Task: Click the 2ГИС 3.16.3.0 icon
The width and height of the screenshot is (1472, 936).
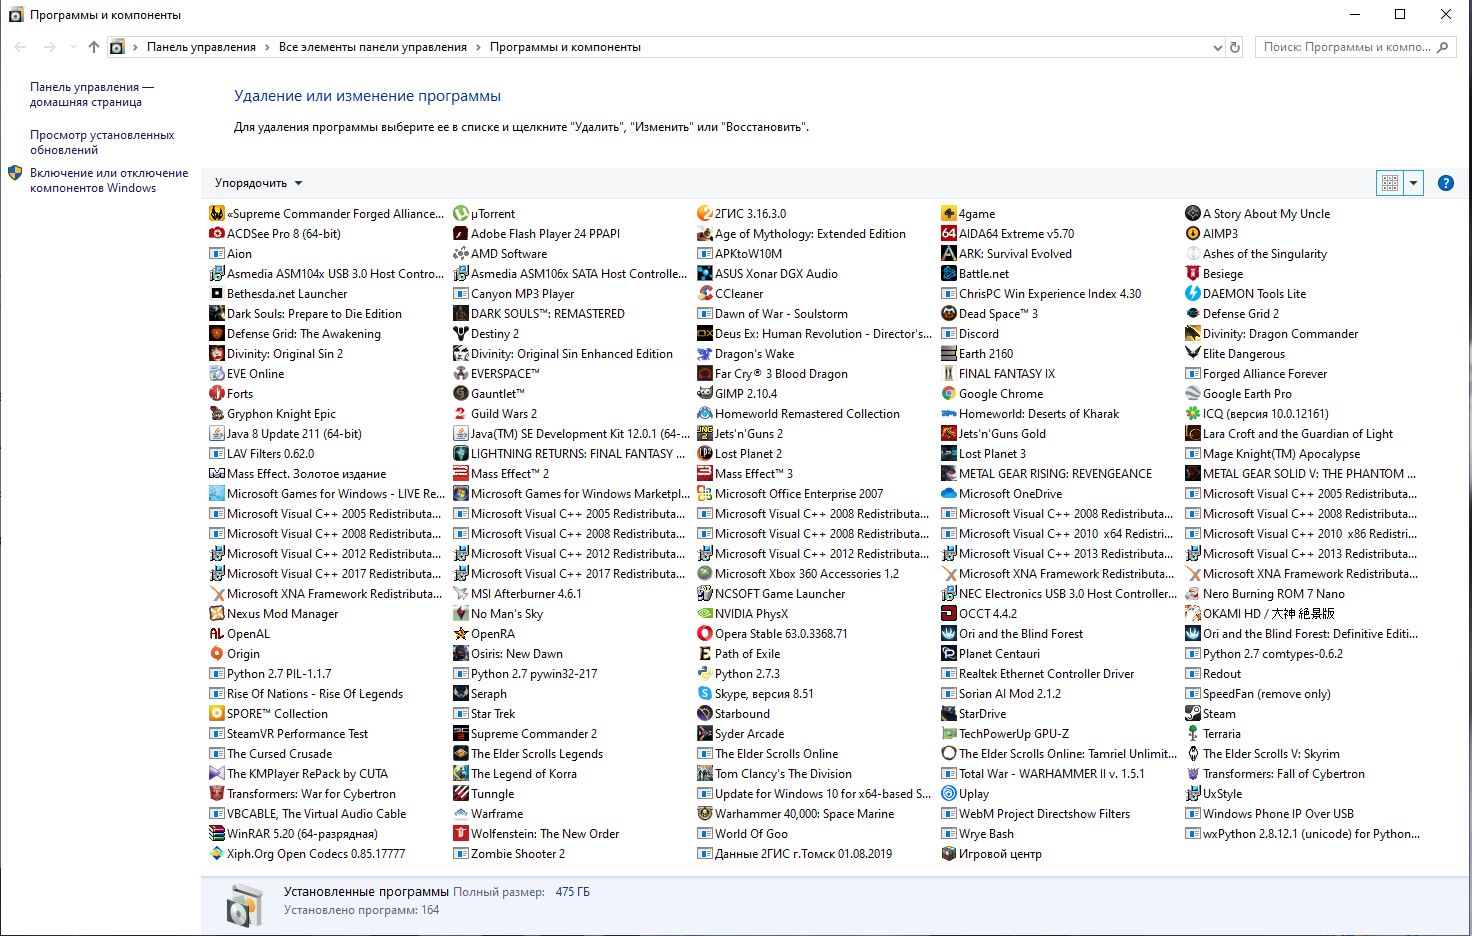Action: 705,213
